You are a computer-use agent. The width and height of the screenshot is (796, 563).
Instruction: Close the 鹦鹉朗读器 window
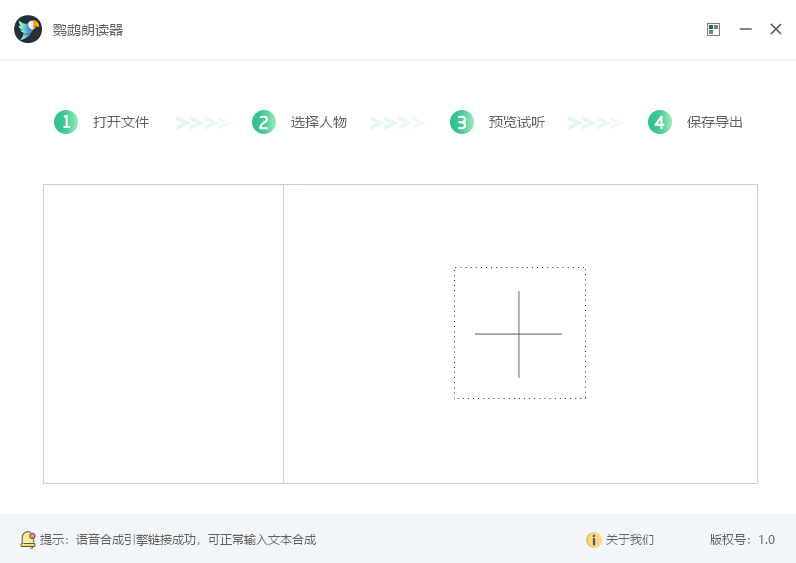(775, 29)
